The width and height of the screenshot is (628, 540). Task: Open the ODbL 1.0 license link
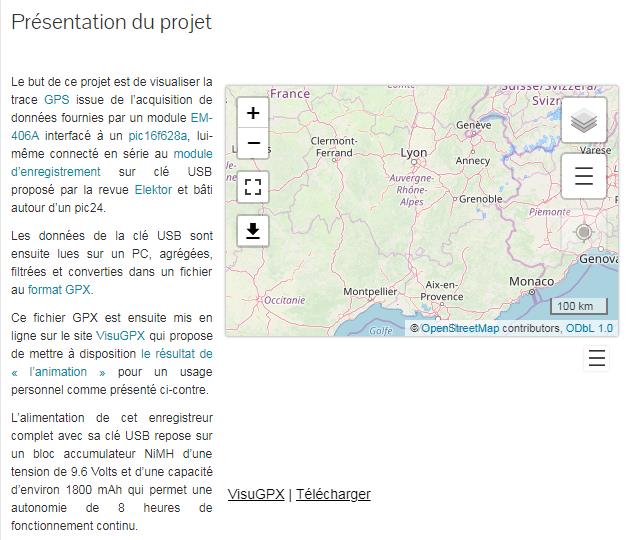click(x=589, y=328)
